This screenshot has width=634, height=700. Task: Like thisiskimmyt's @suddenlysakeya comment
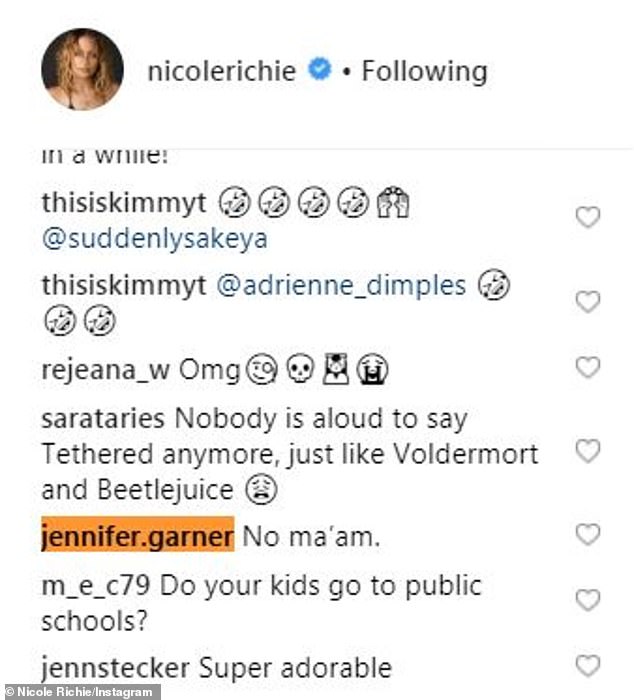click(x=588, y=217)
